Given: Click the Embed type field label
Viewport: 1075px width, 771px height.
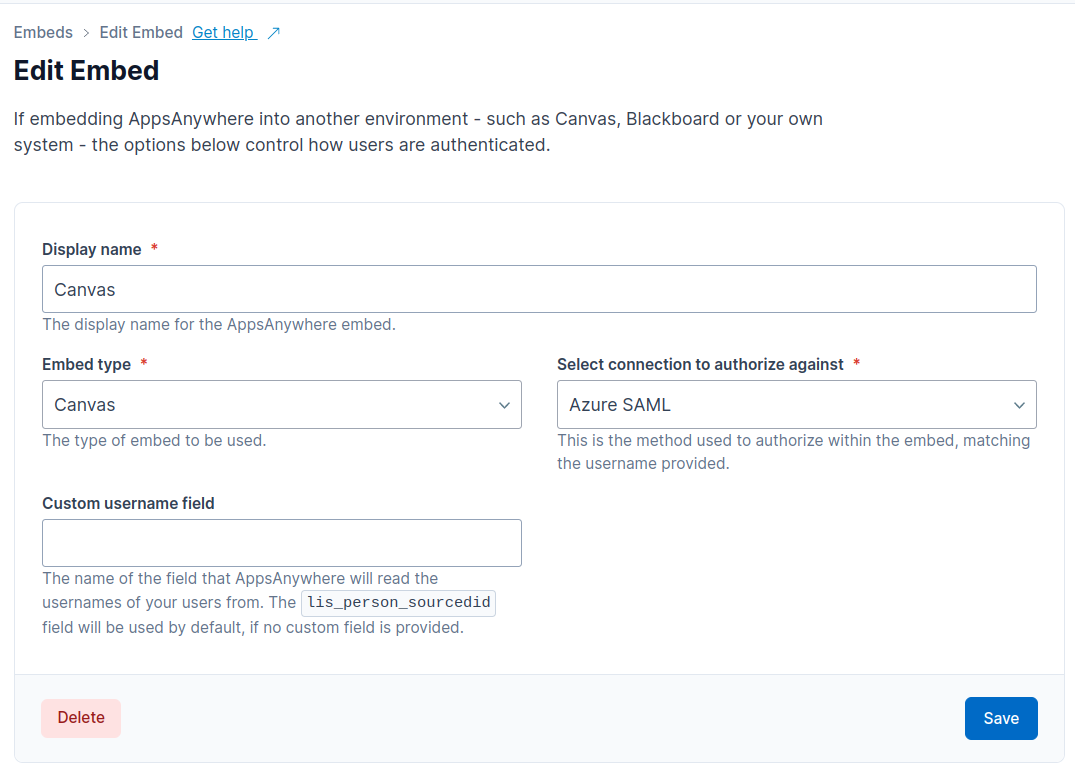Looking at the screenshot, I should 86,364.
